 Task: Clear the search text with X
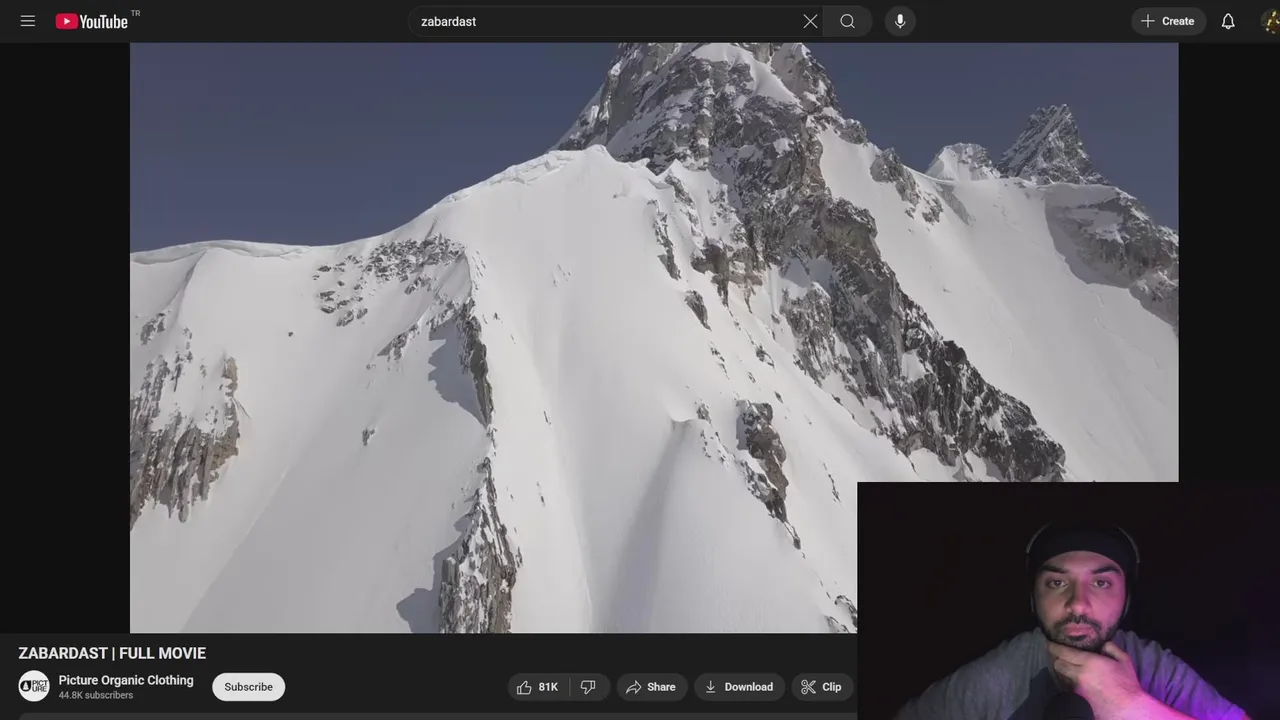[x=810, y=21]
